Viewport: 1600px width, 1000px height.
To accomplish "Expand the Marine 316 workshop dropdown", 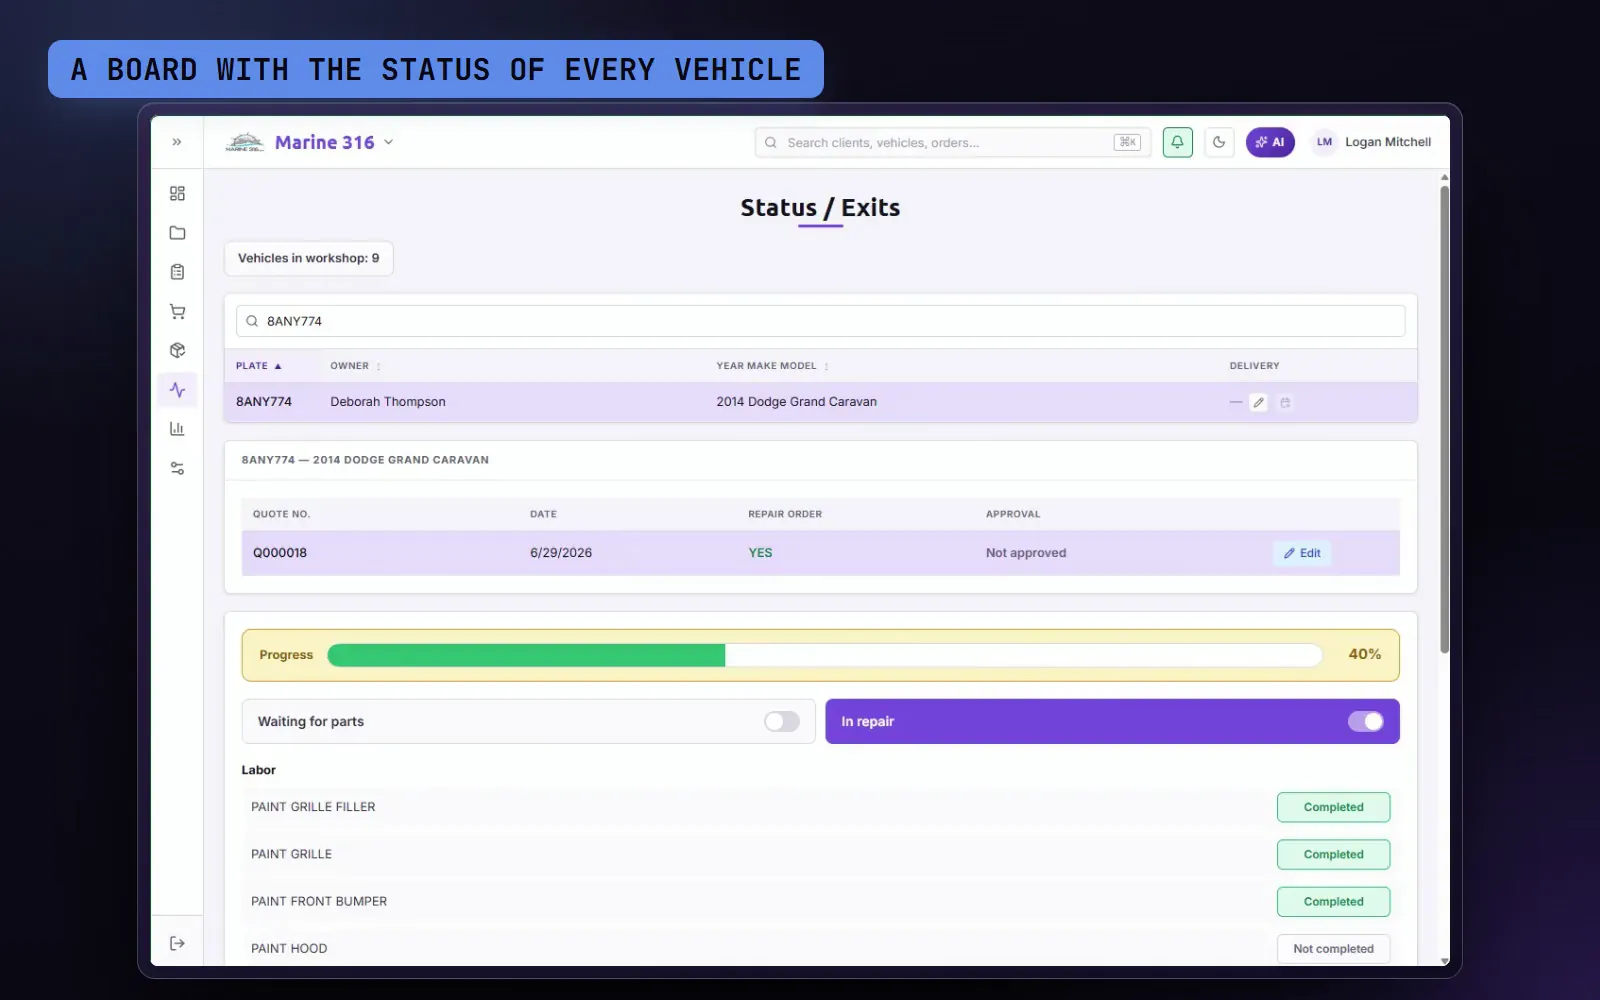I will [389, 142].
